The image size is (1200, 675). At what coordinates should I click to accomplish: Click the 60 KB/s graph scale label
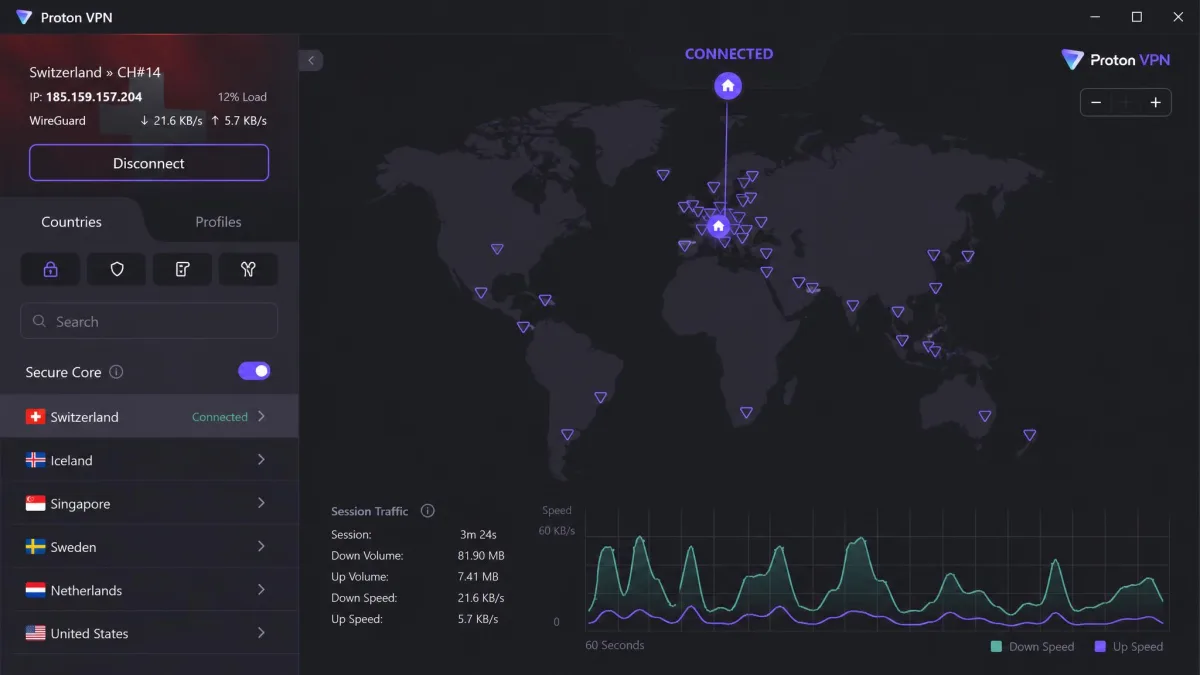click(557, 530)
